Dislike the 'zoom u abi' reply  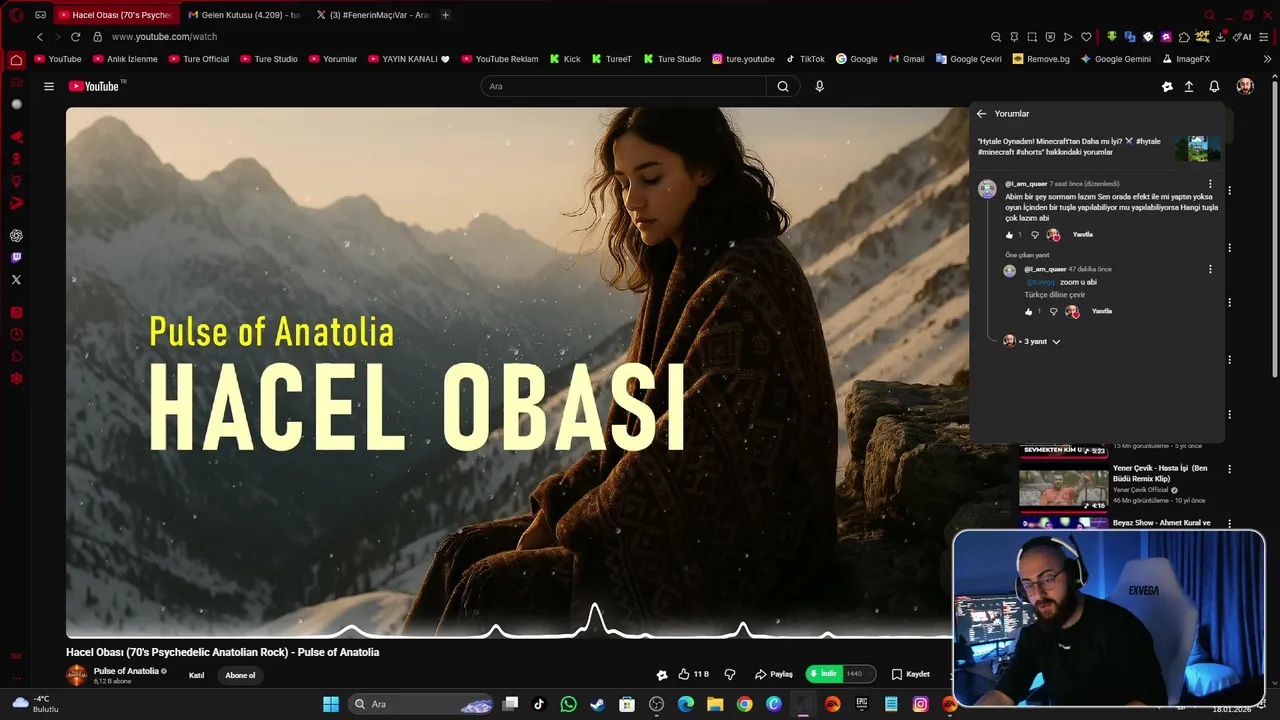(x=1053, y=312)
